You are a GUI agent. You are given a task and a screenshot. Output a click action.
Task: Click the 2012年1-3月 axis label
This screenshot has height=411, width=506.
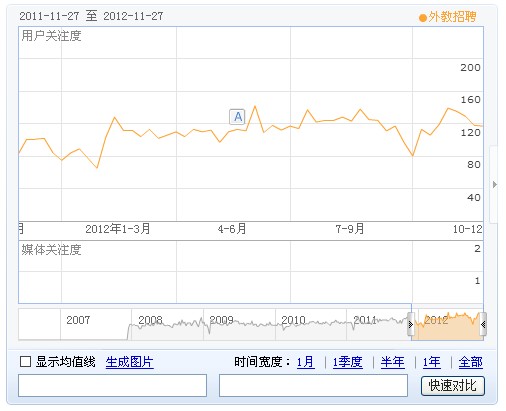[118, 229]
